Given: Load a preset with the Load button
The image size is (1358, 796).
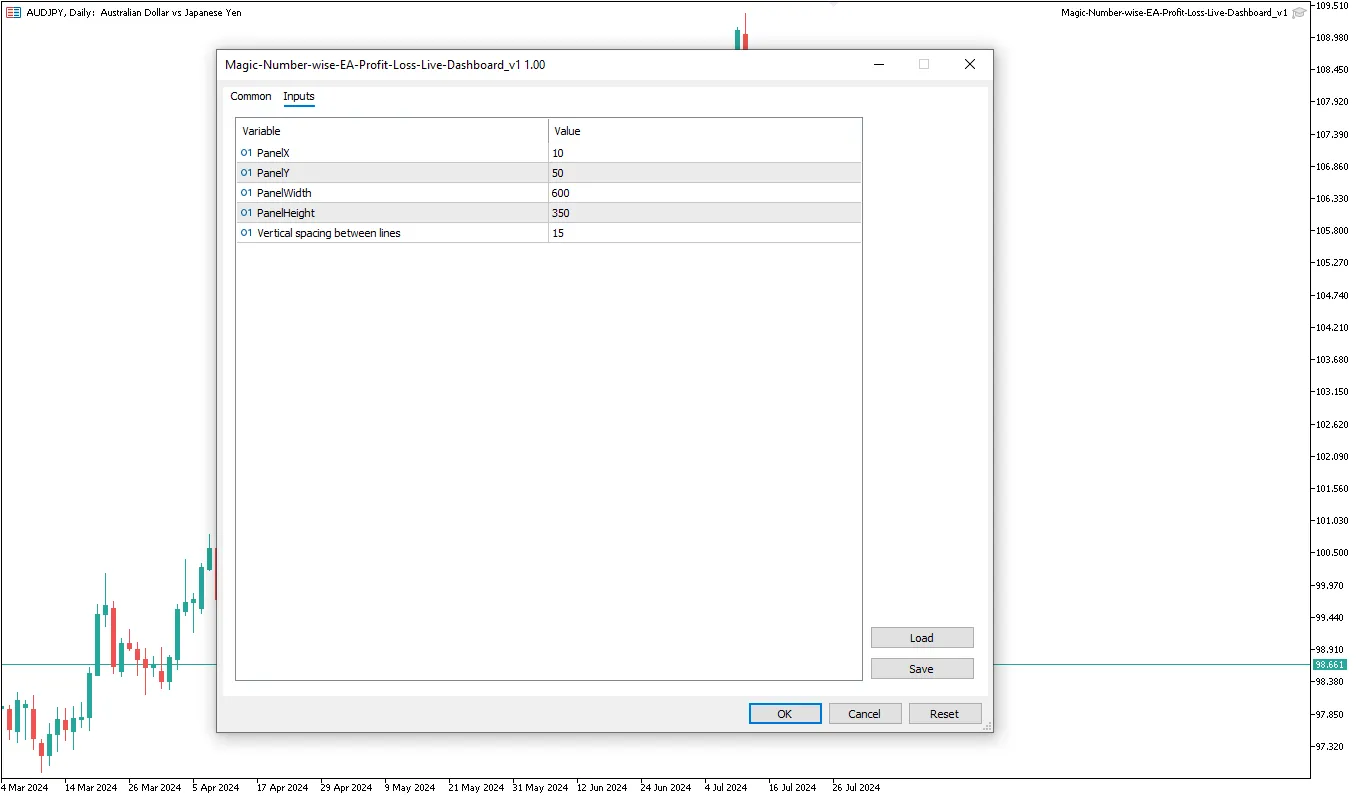Looking at the screenshot, I should click(922, 638).
